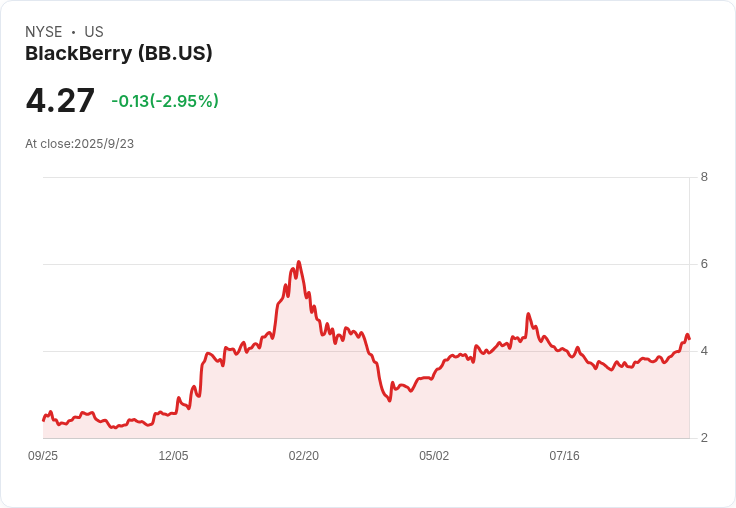Click the -0.13(-2.95%) change value
The height and width of the screenshot is (508, 736).
point(165,101)
